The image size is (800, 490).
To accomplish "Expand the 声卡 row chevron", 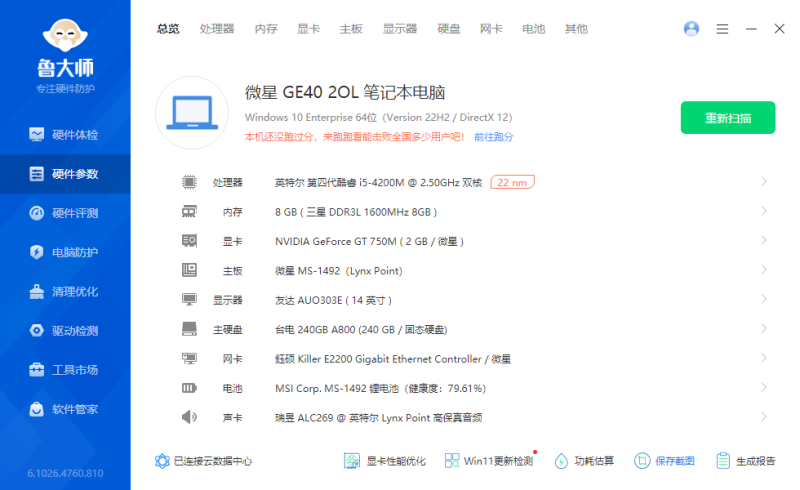I will pos(764,416).
